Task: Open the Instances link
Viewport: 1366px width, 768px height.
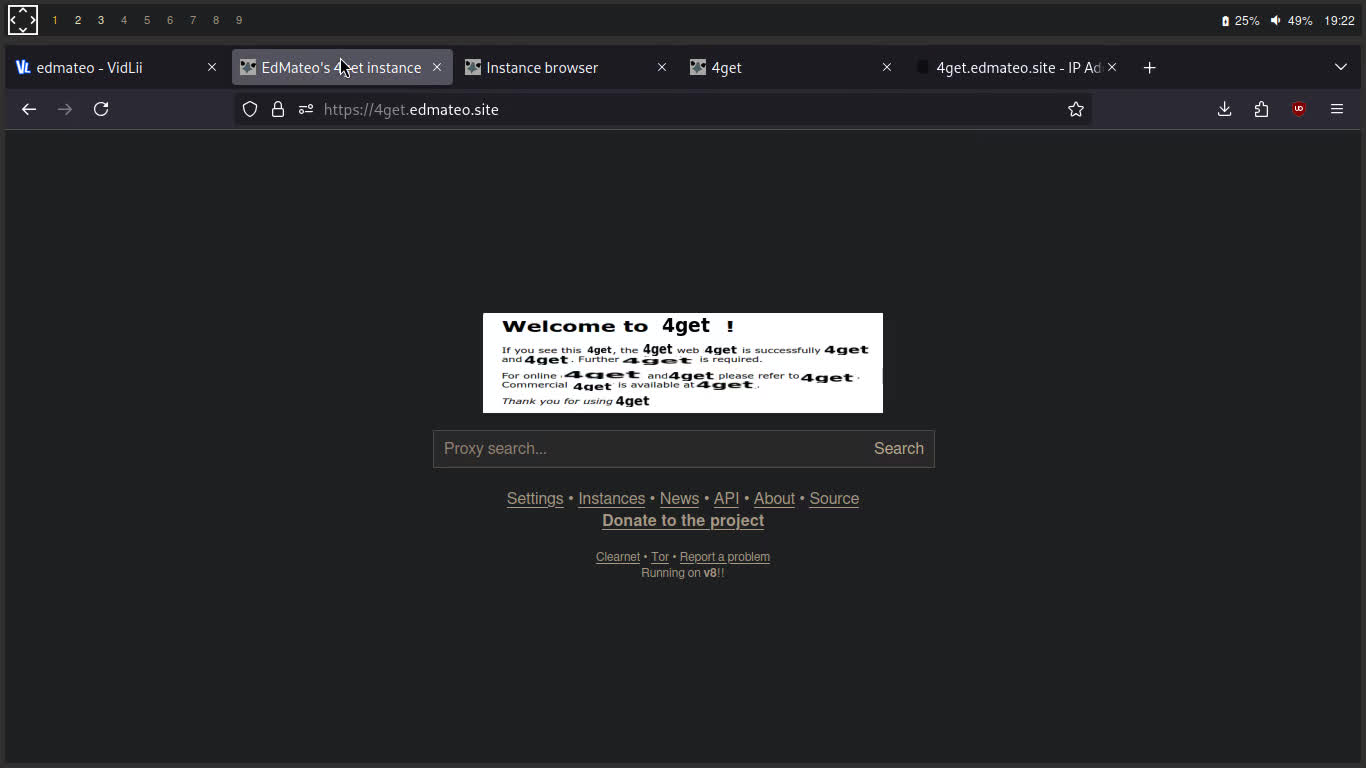Action: click(611, 499)
